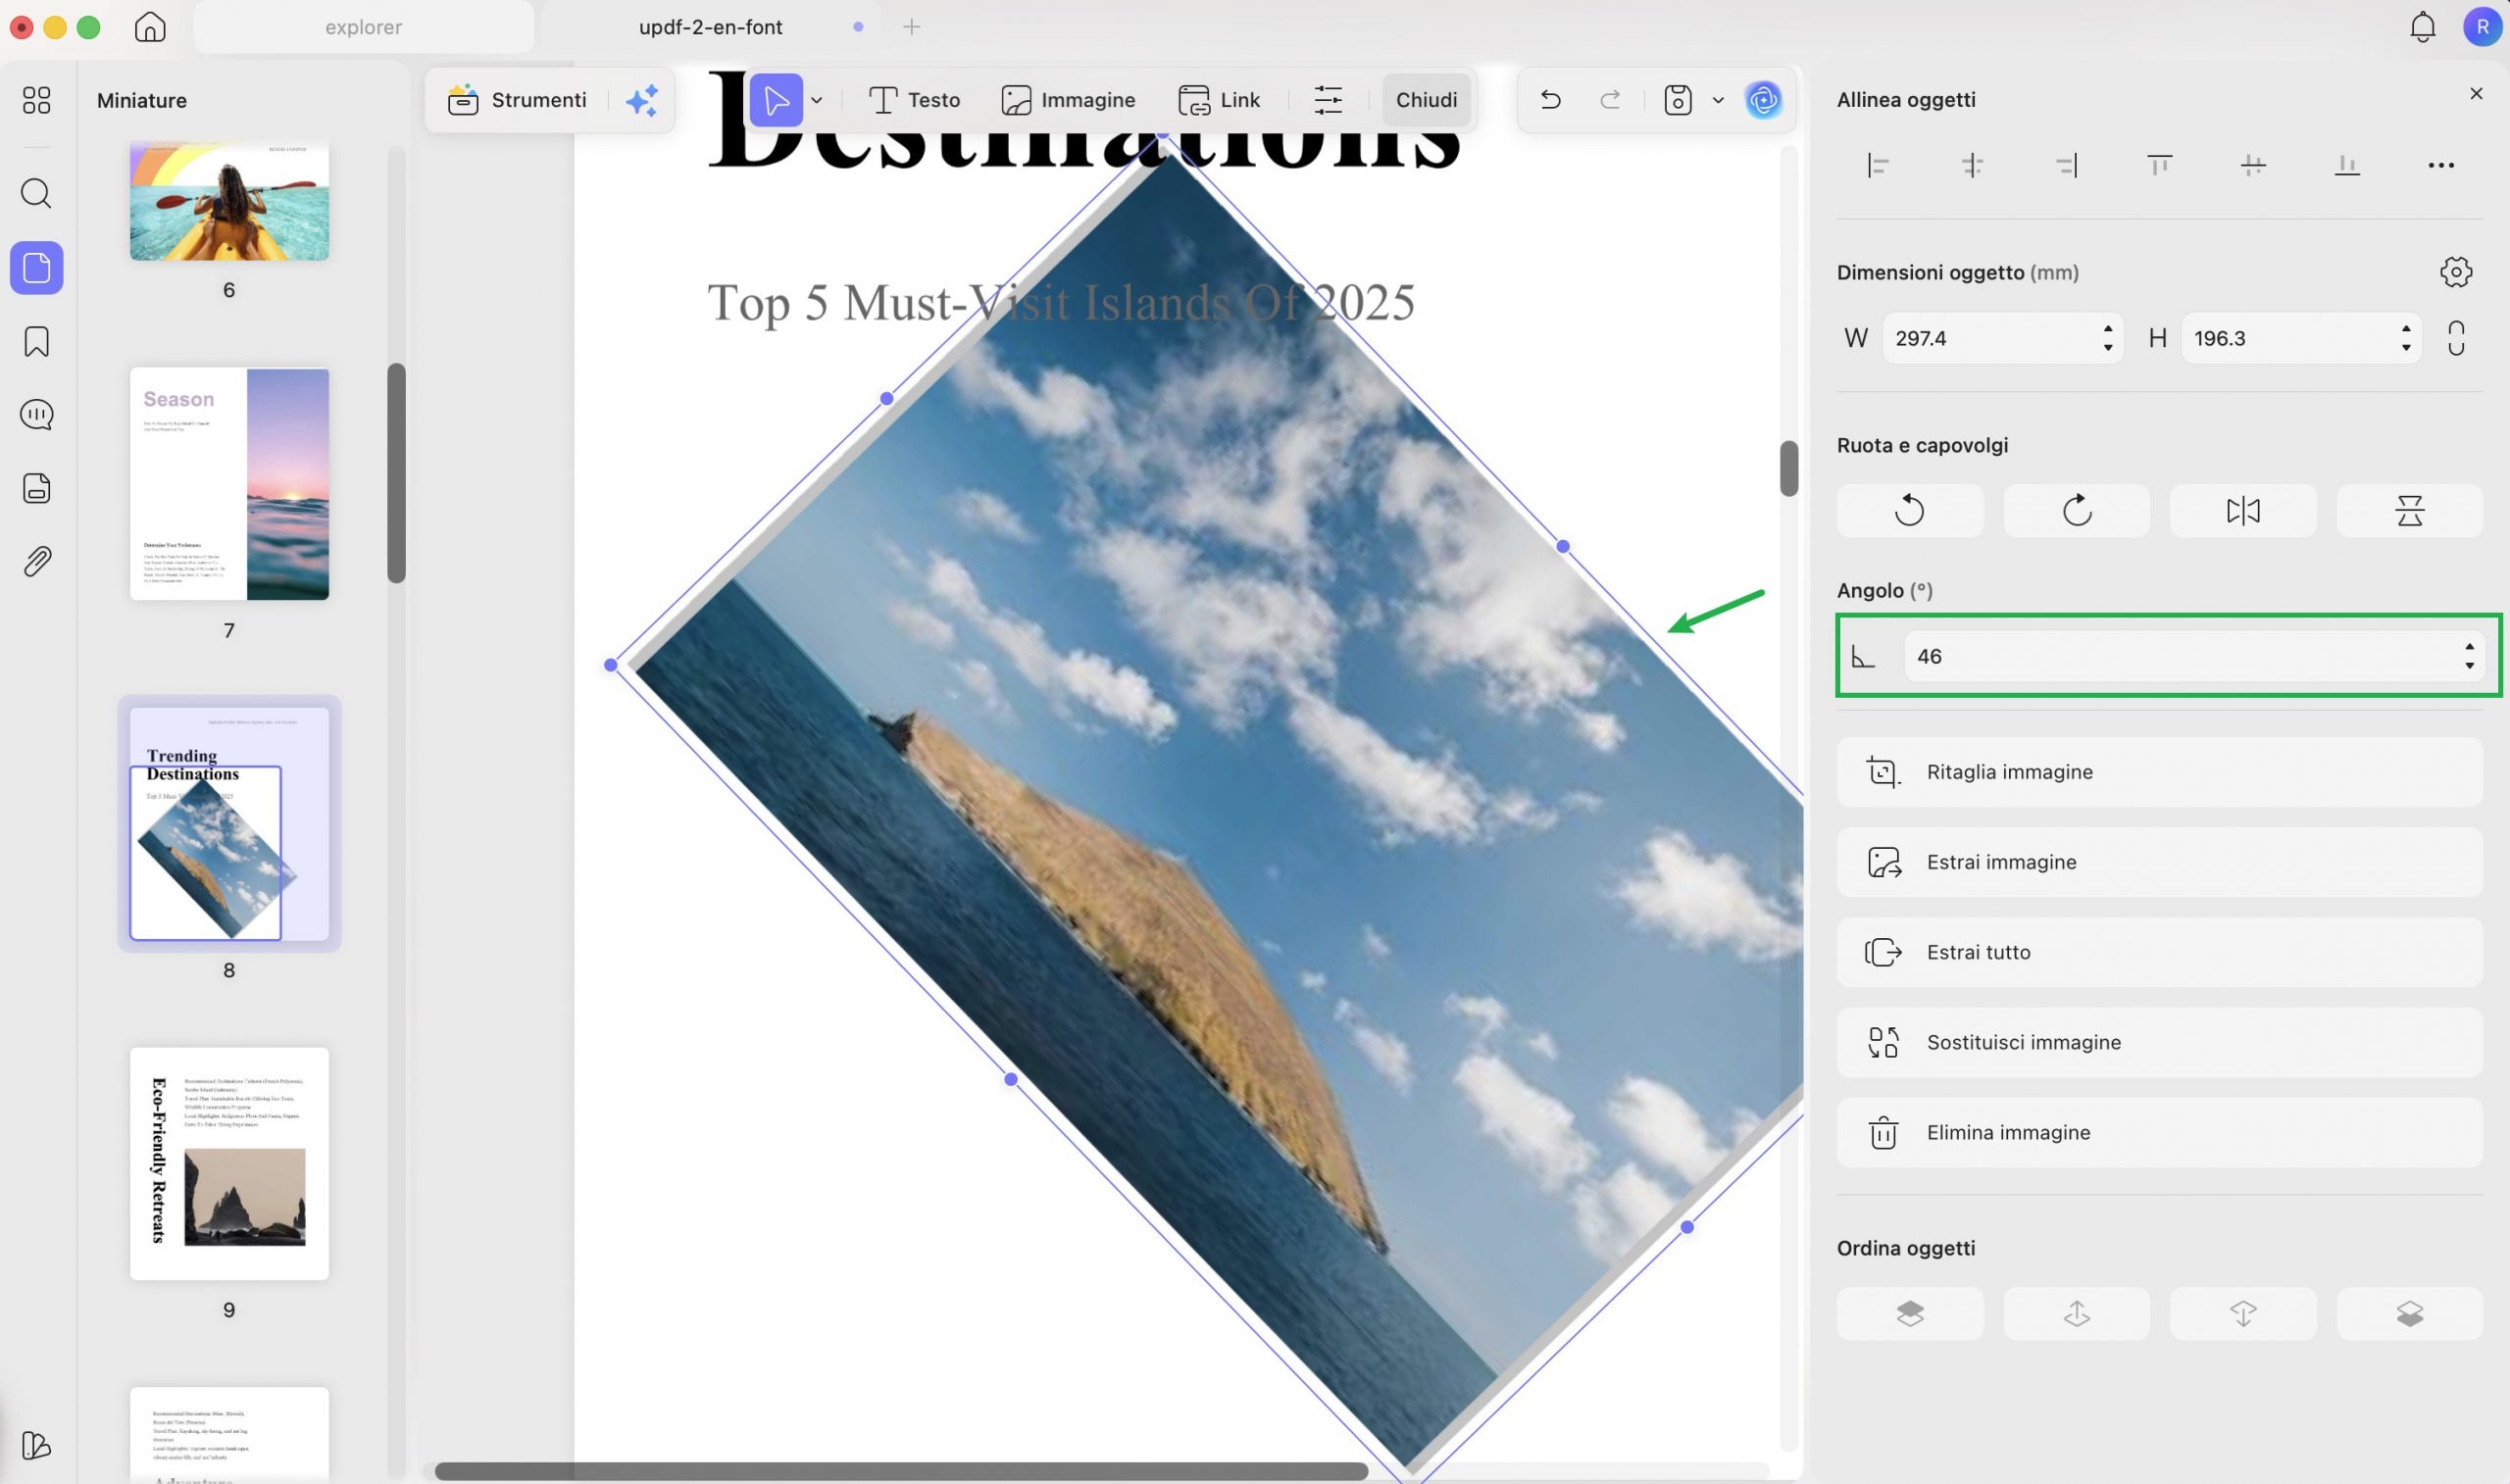
Task: Select the arrow selection tool
Action: 776,100
